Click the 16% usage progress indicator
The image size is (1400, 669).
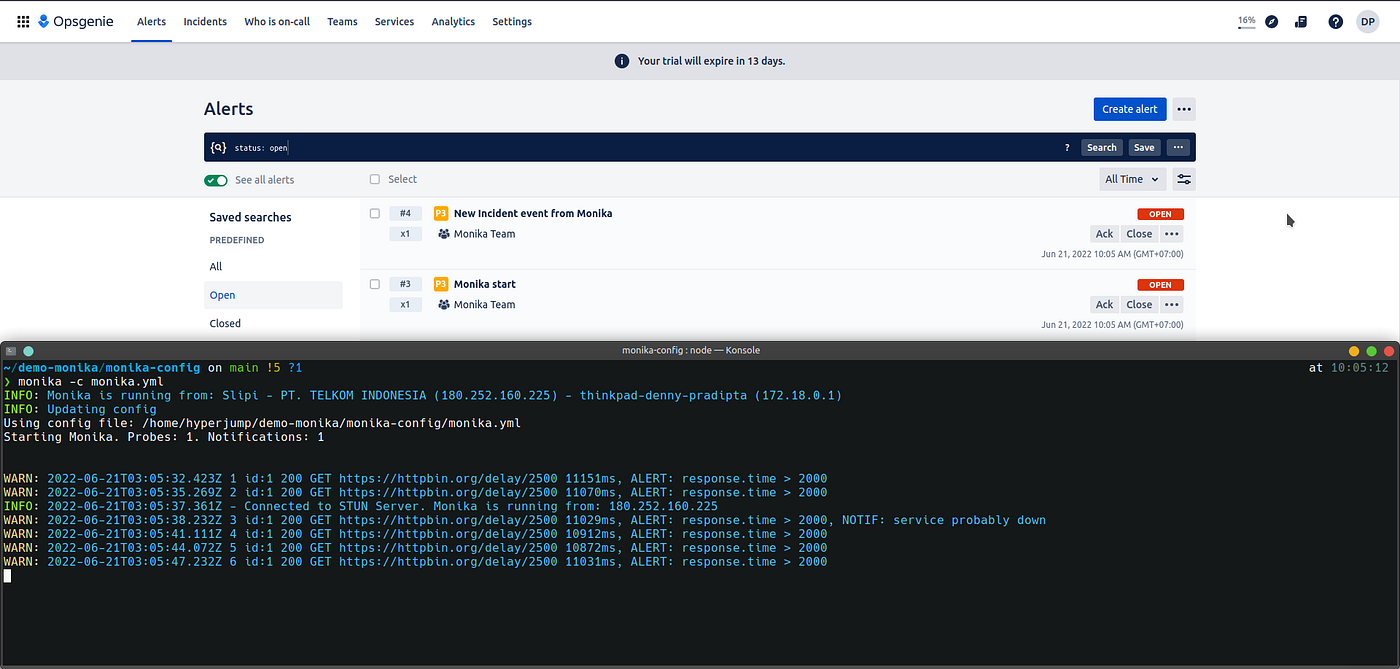tap(1247, 21)
